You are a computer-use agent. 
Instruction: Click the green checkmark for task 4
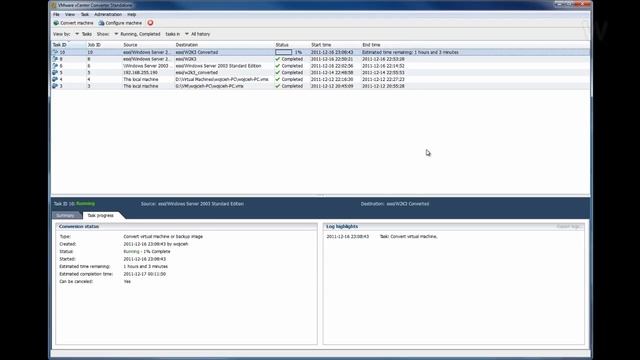pos(278,79)
